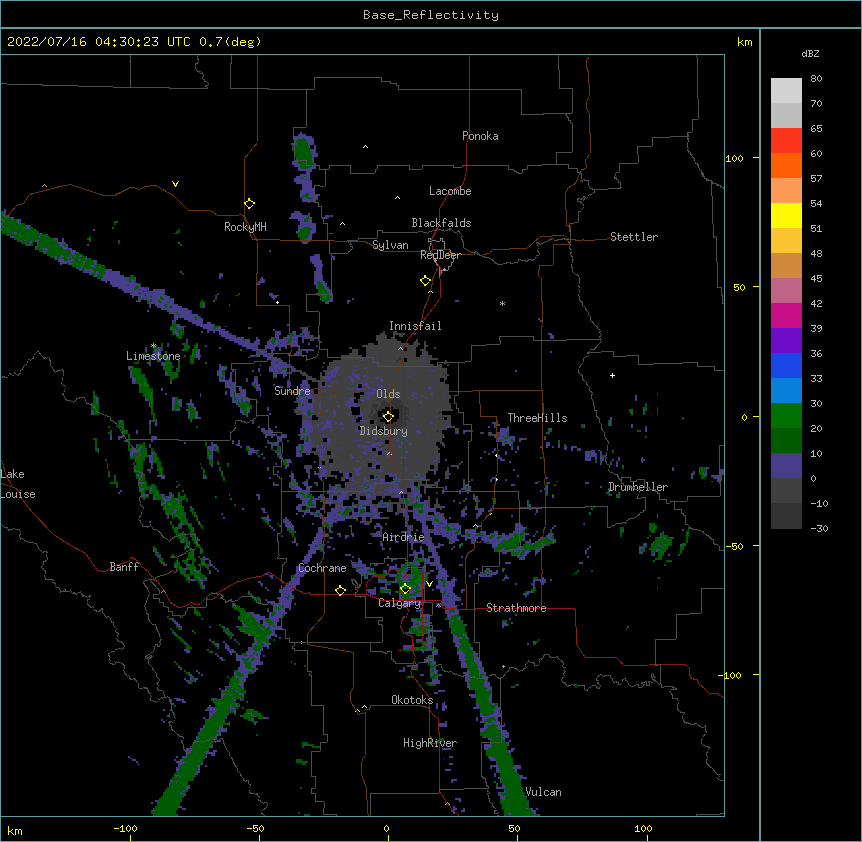Click the Base_Reflectivity title text
Screen dimensions: 862x842
pyautogui.click(x=431, y=15)
